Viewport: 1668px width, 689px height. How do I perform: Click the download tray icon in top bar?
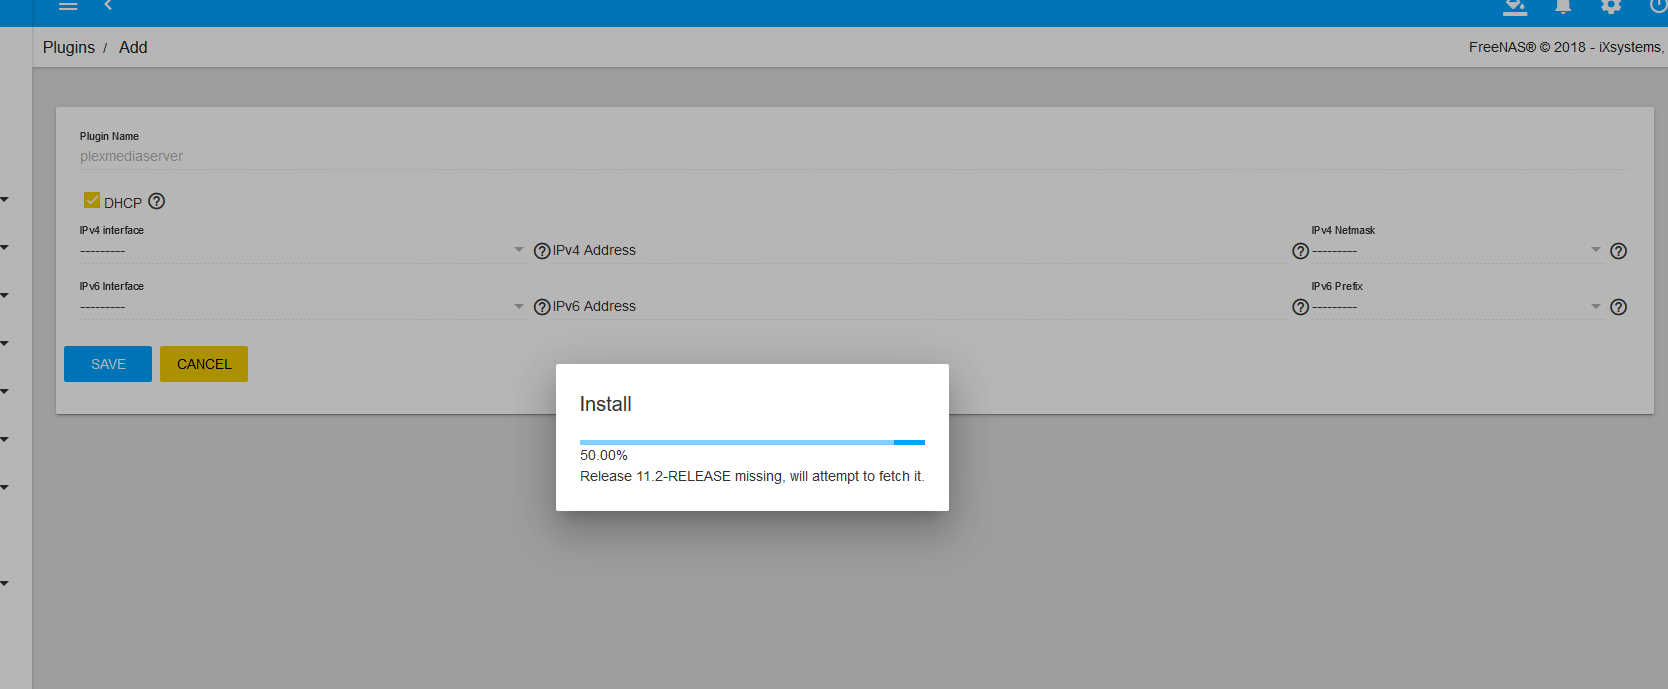1515,7
